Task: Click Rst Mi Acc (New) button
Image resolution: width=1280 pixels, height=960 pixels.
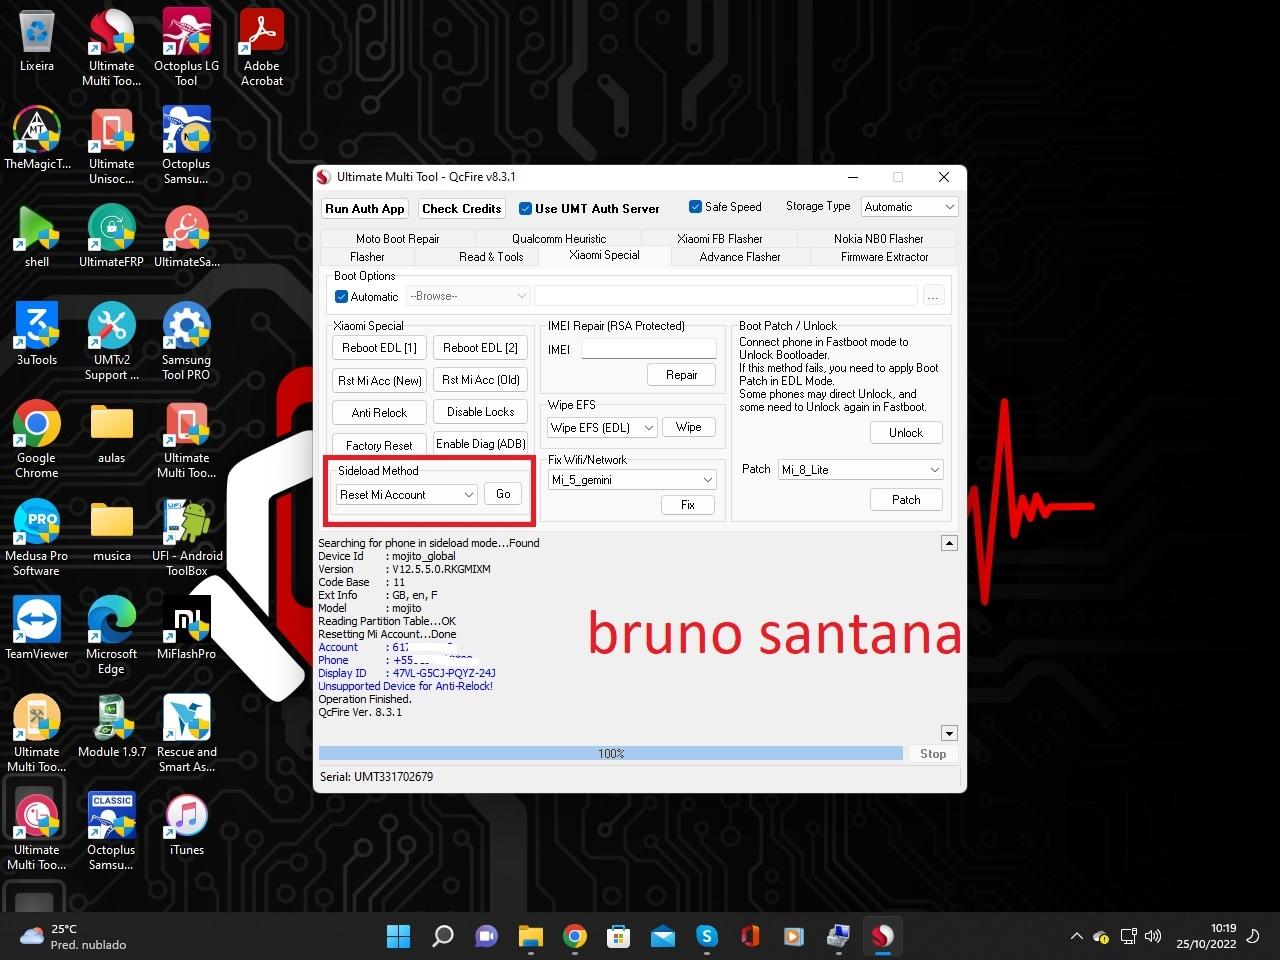Action: tap(379, 381)
